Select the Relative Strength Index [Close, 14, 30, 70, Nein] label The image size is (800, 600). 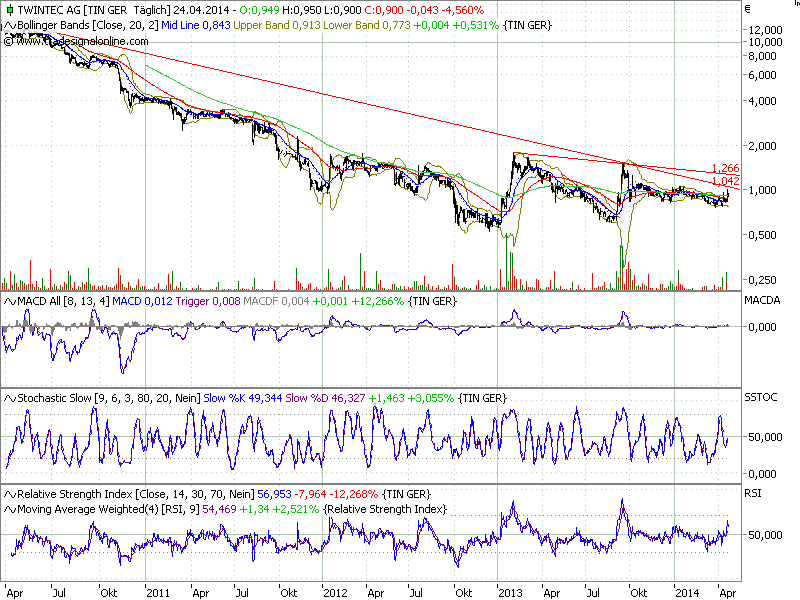pyautogui.click(x=136, y=494)
